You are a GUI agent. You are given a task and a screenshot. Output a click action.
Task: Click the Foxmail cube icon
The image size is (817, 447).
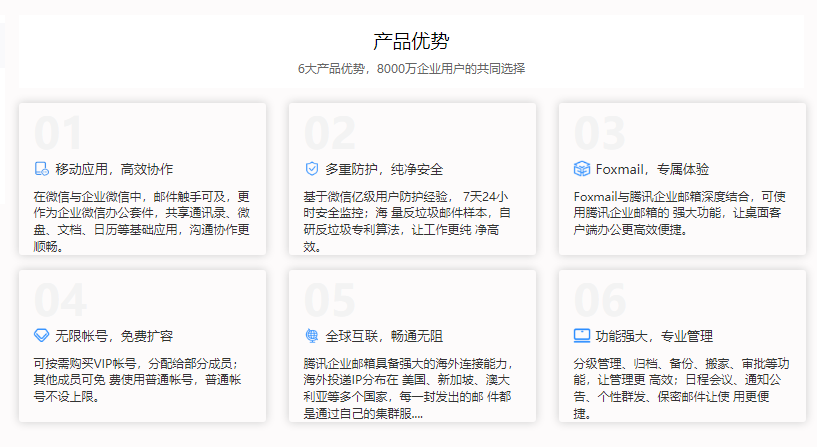[582, 169]
